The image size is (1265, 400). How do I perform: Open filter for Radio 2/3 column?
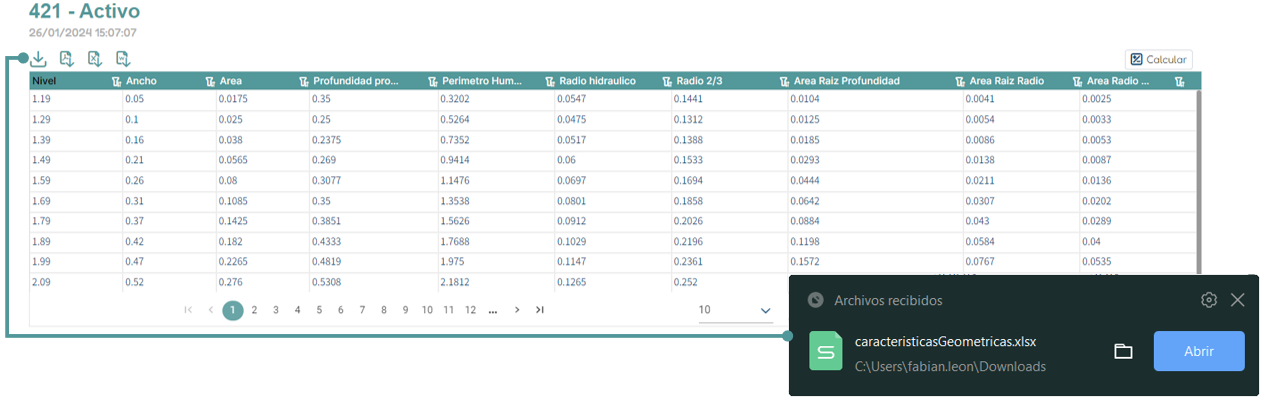coord(784,81)
